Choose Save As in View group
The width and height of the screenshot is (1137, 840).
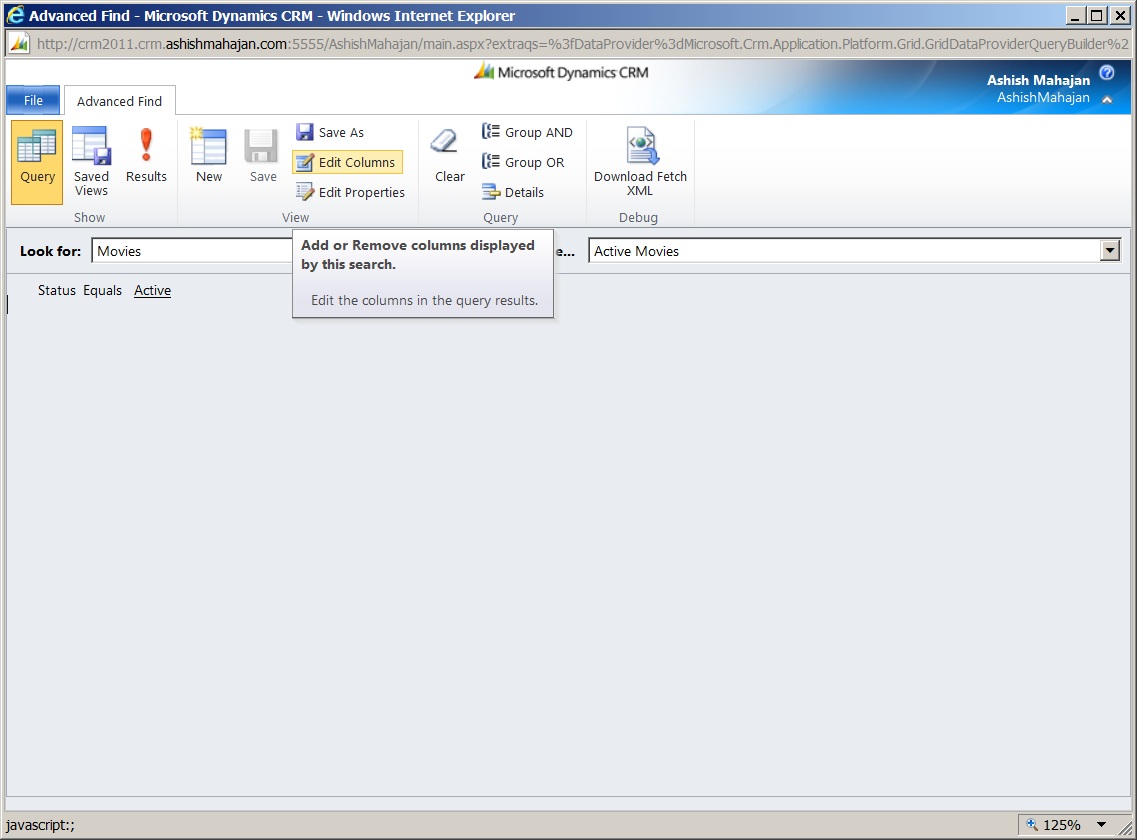(331, 132)
